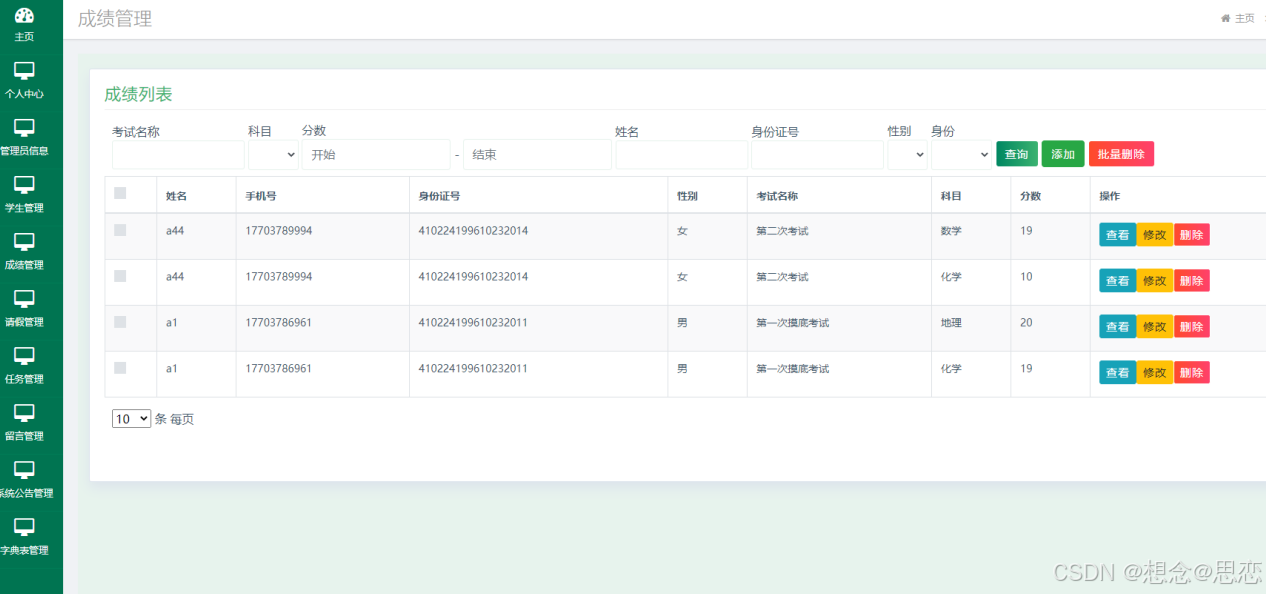Screen dimensions: 1266x594
Task: Open 个人中心 monitor icon in the sidebar
Action: pyautogui.click(x=24, y=71)
